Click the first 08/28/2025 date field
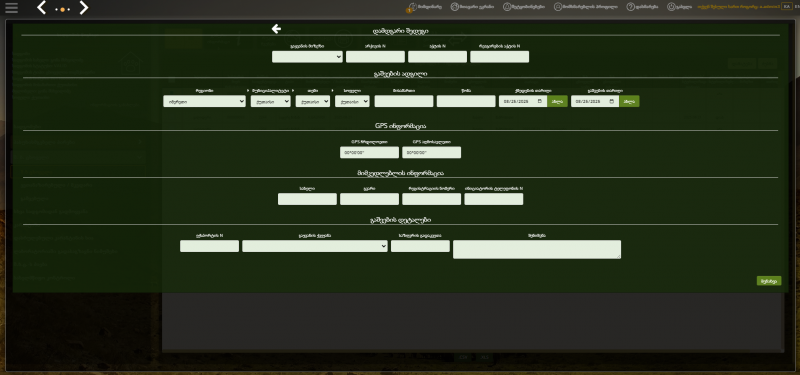Viewport: 800px width, 375px height. [x=522, y=101]
